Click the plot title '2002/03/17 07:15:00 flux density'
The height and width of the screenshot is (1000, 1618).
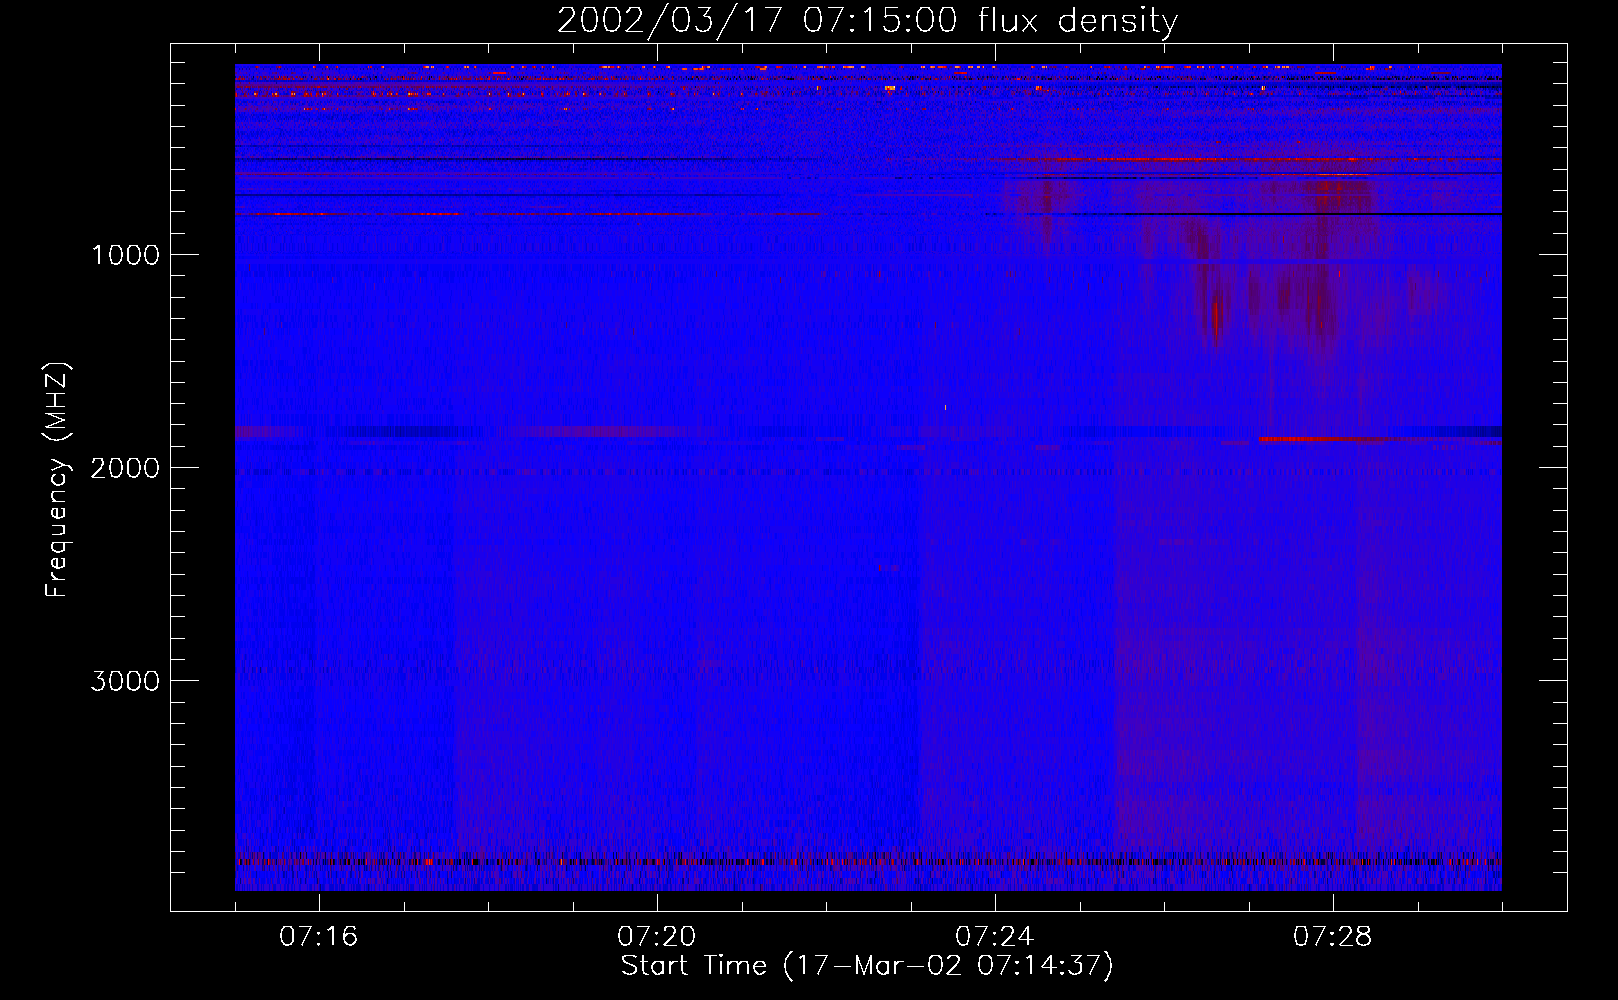click(x=867, y=20)
